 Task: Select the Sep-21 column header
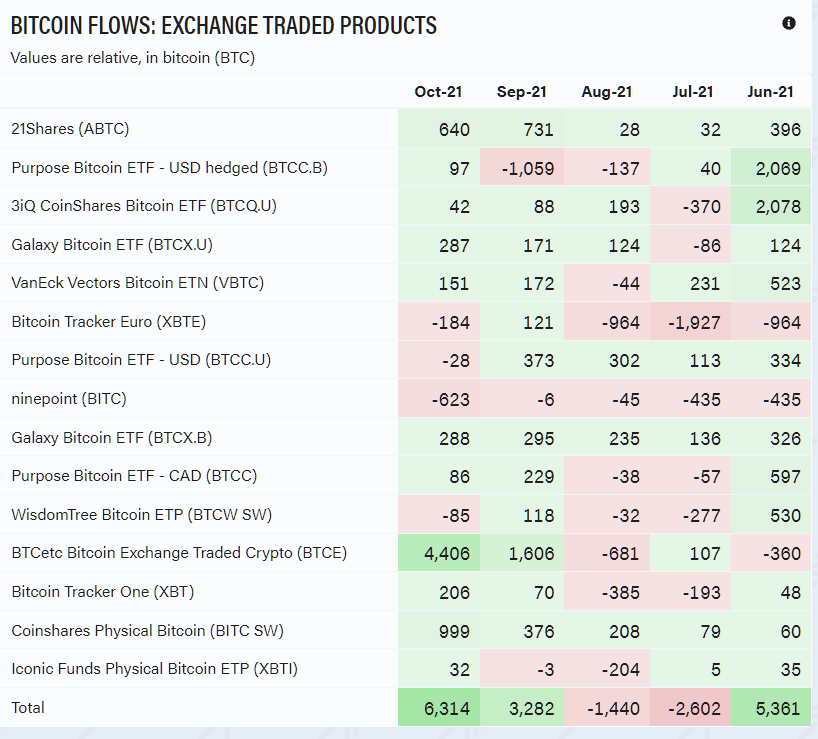521,92
